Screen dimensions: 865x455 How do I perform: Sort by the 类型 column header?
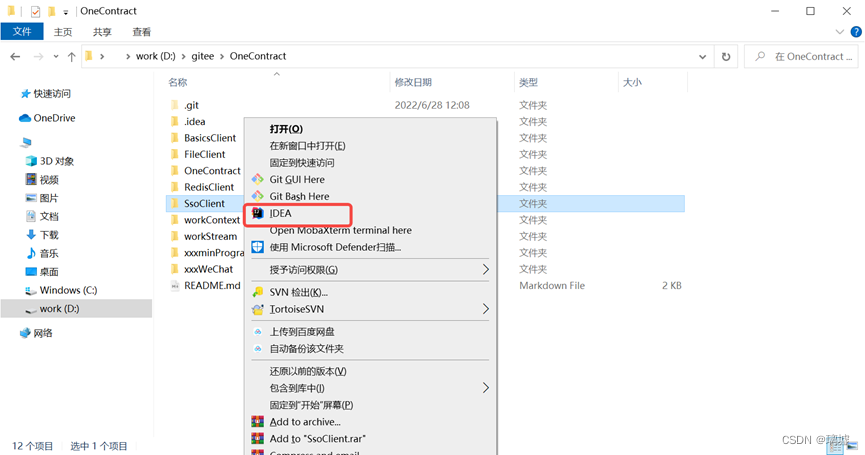coord(528,82)
